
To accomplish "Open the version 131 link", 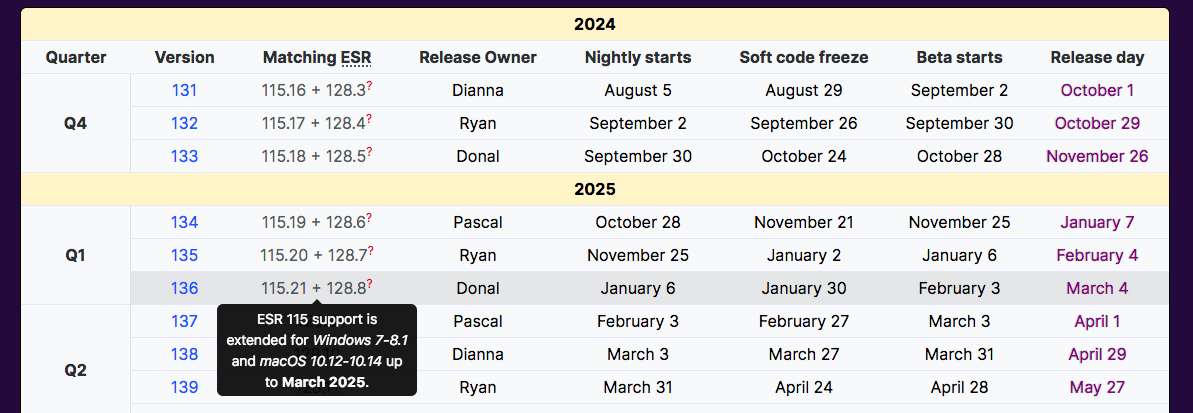I will pyautogui.click(x=184, y=90).
